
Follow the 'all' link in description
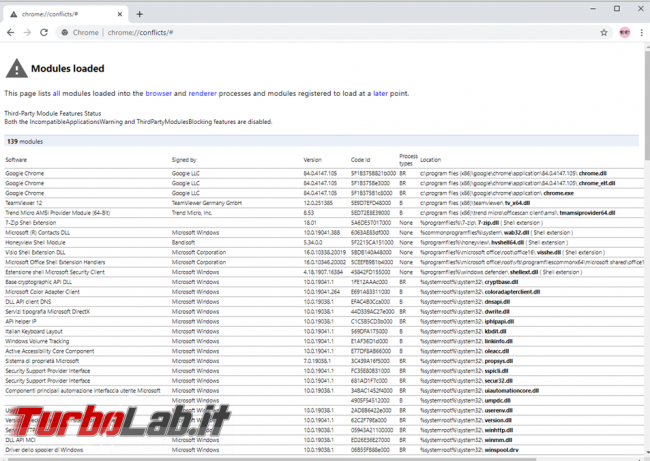point(56,93)
